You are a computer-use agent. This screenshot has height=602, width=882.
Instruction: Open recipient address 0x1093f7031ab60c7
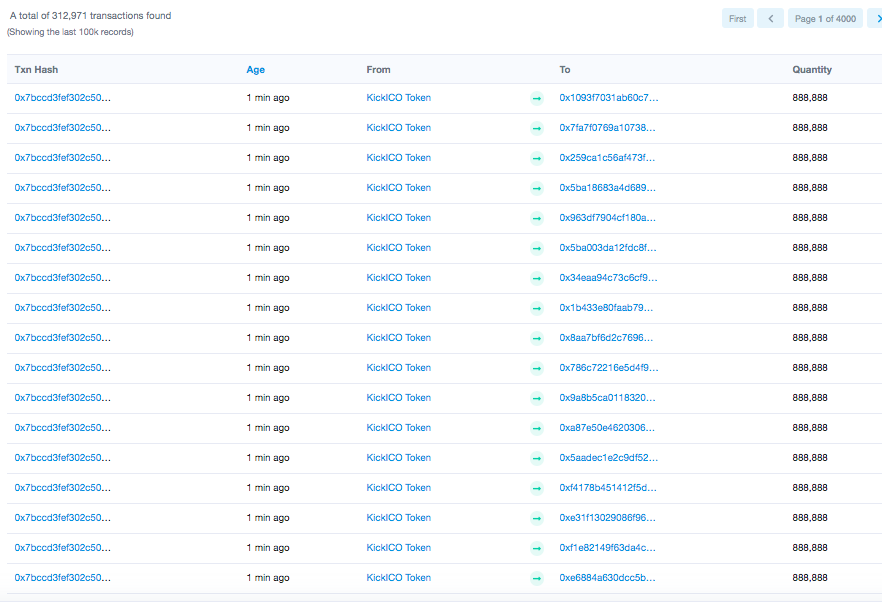[x=609, y=97]
